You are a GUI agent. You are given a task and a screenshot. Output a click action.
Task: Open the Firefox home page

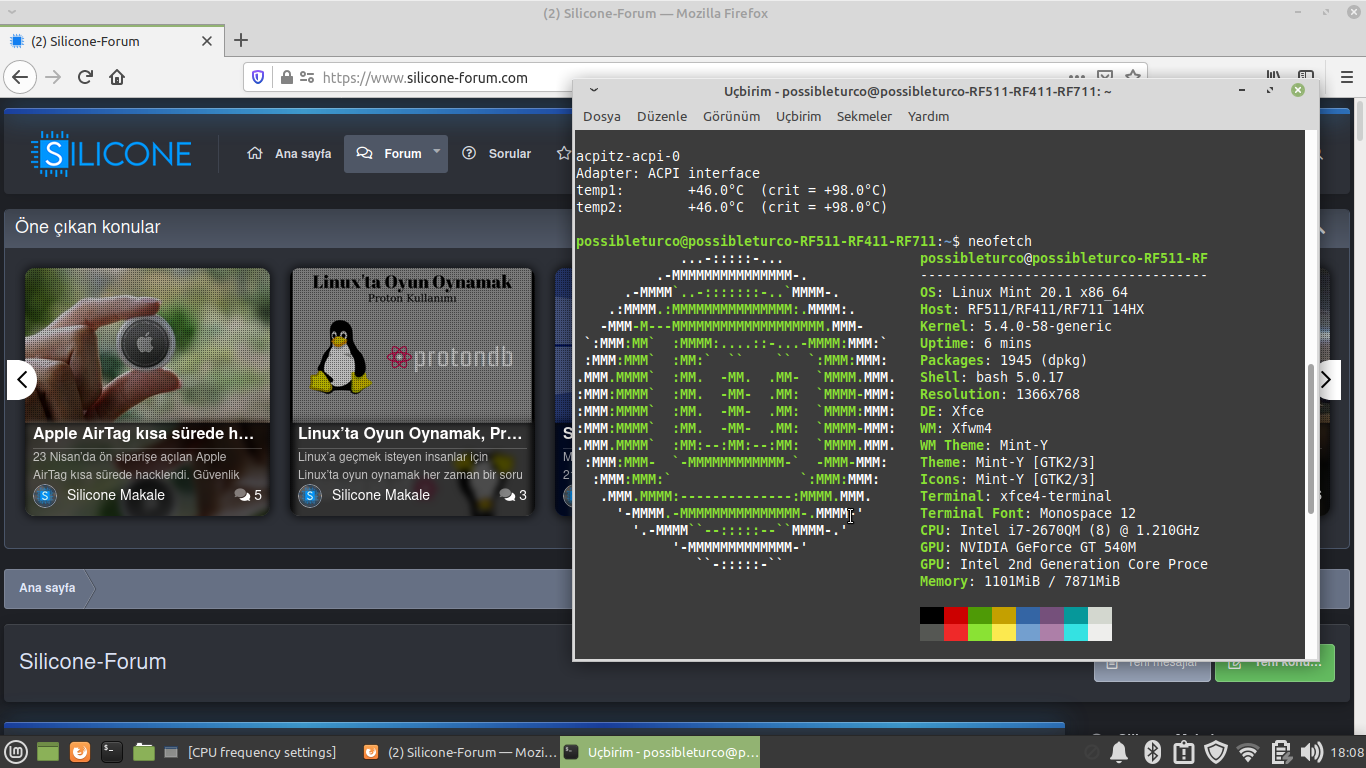117,77
